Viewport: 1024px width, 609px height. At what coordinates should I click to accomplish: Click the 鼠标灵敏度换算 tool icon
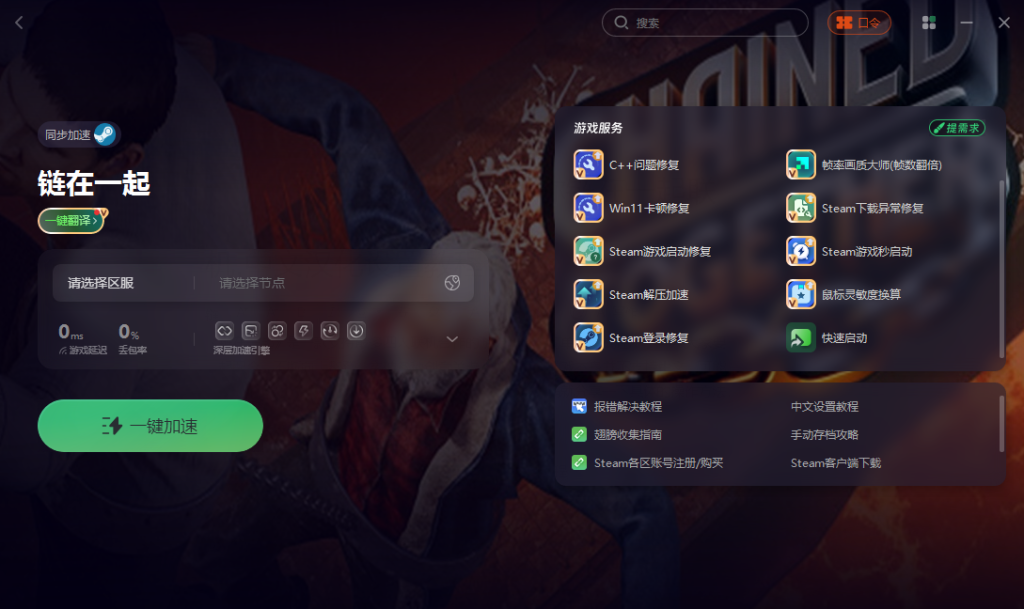coord(800,294)
